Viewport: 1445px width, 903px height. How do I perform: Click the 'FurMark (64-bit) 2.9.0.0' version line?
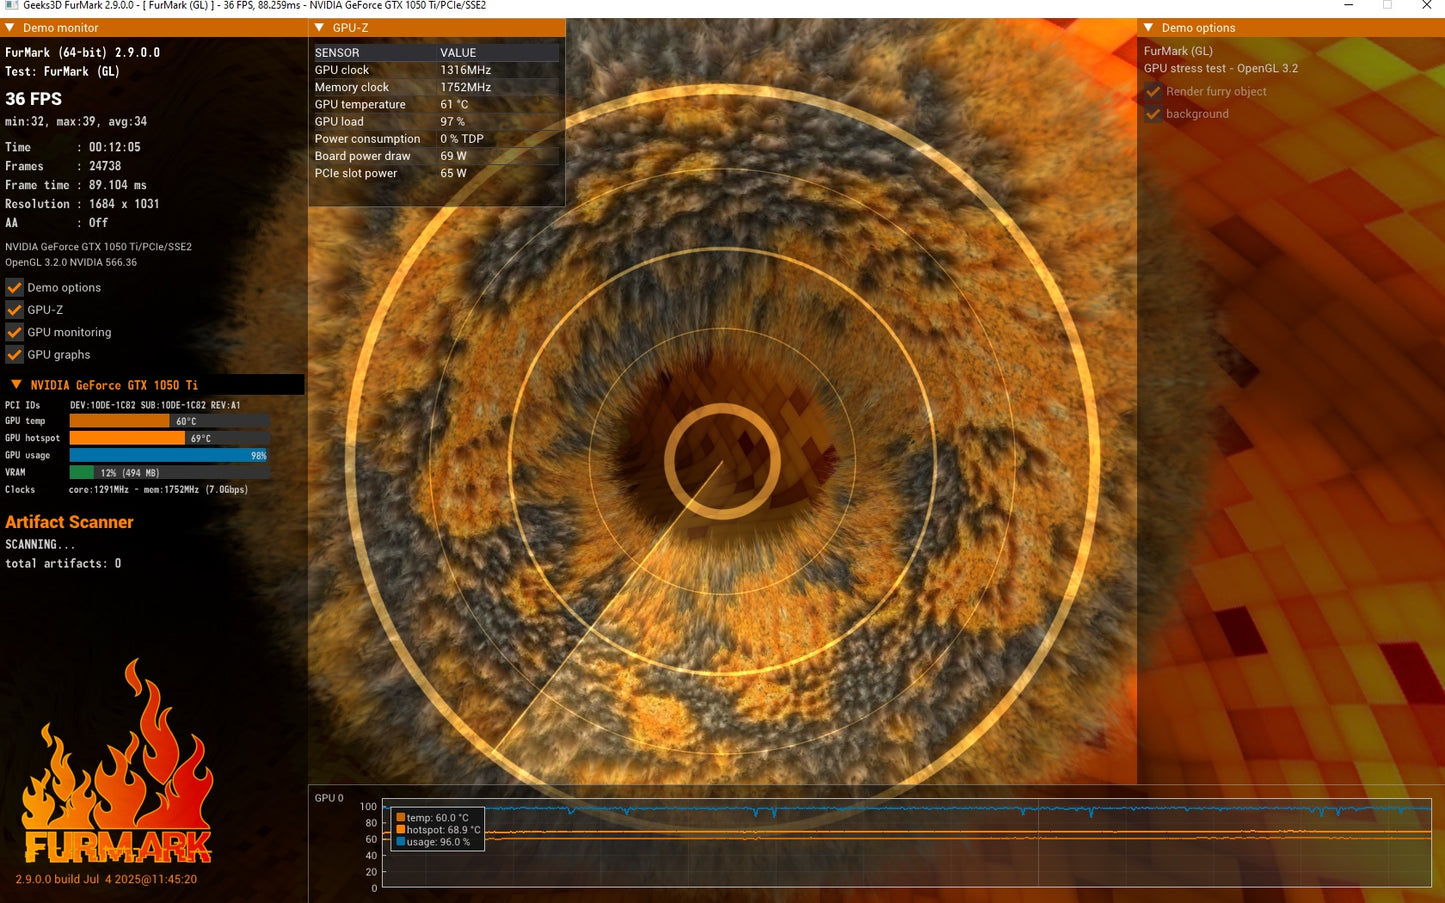pyautogui.click(x=83, y=52)
